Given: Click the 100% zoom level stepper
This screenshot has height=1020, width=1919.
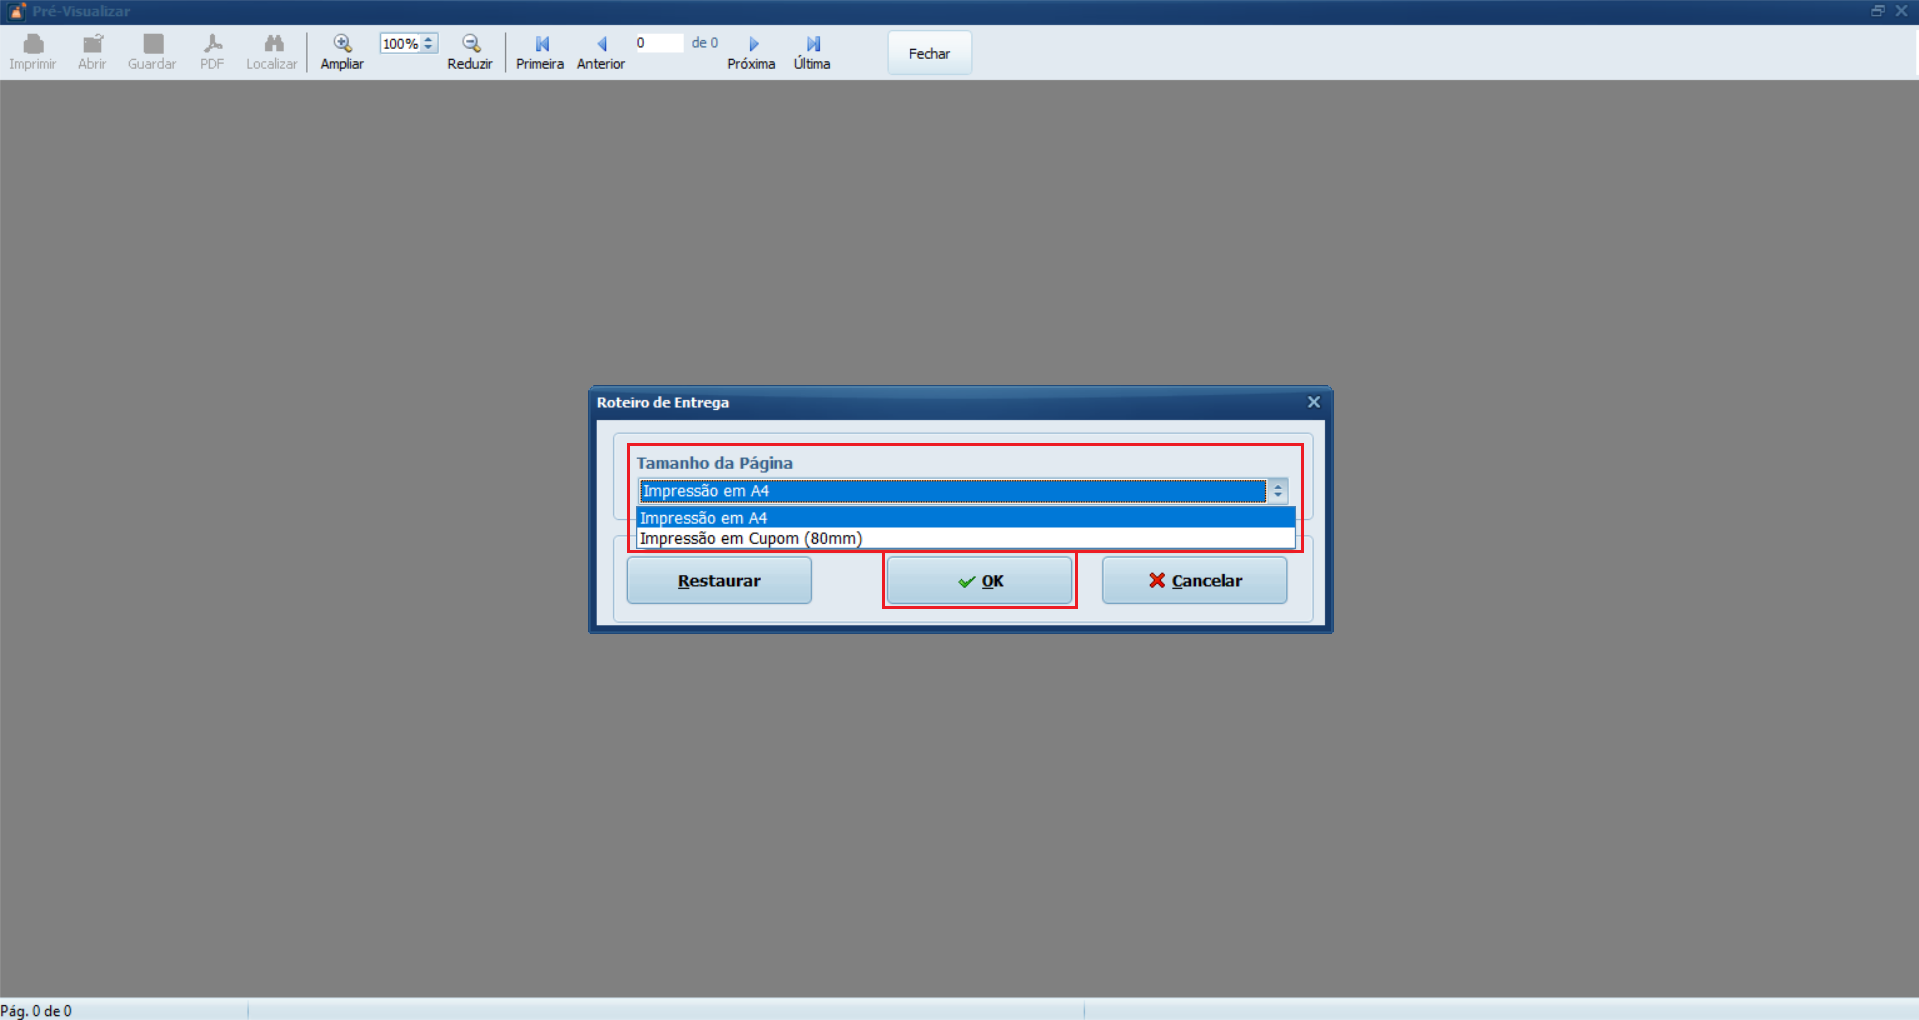Looking at the screenshot, I should click(428, 43).
